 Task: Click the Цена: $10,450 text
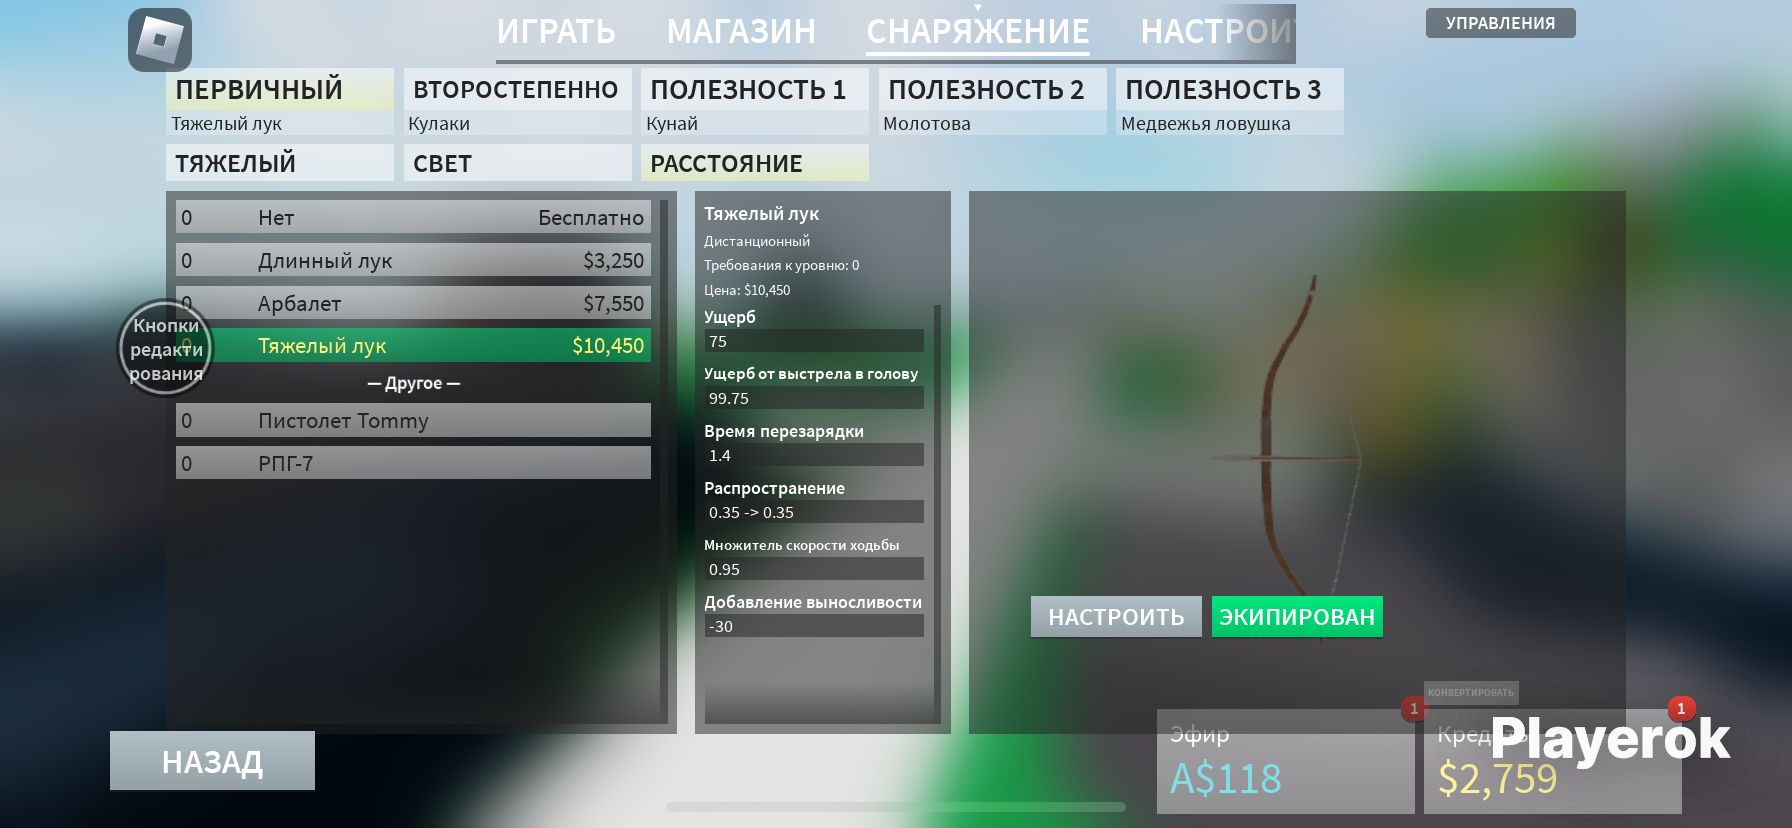tap(747, 290)
